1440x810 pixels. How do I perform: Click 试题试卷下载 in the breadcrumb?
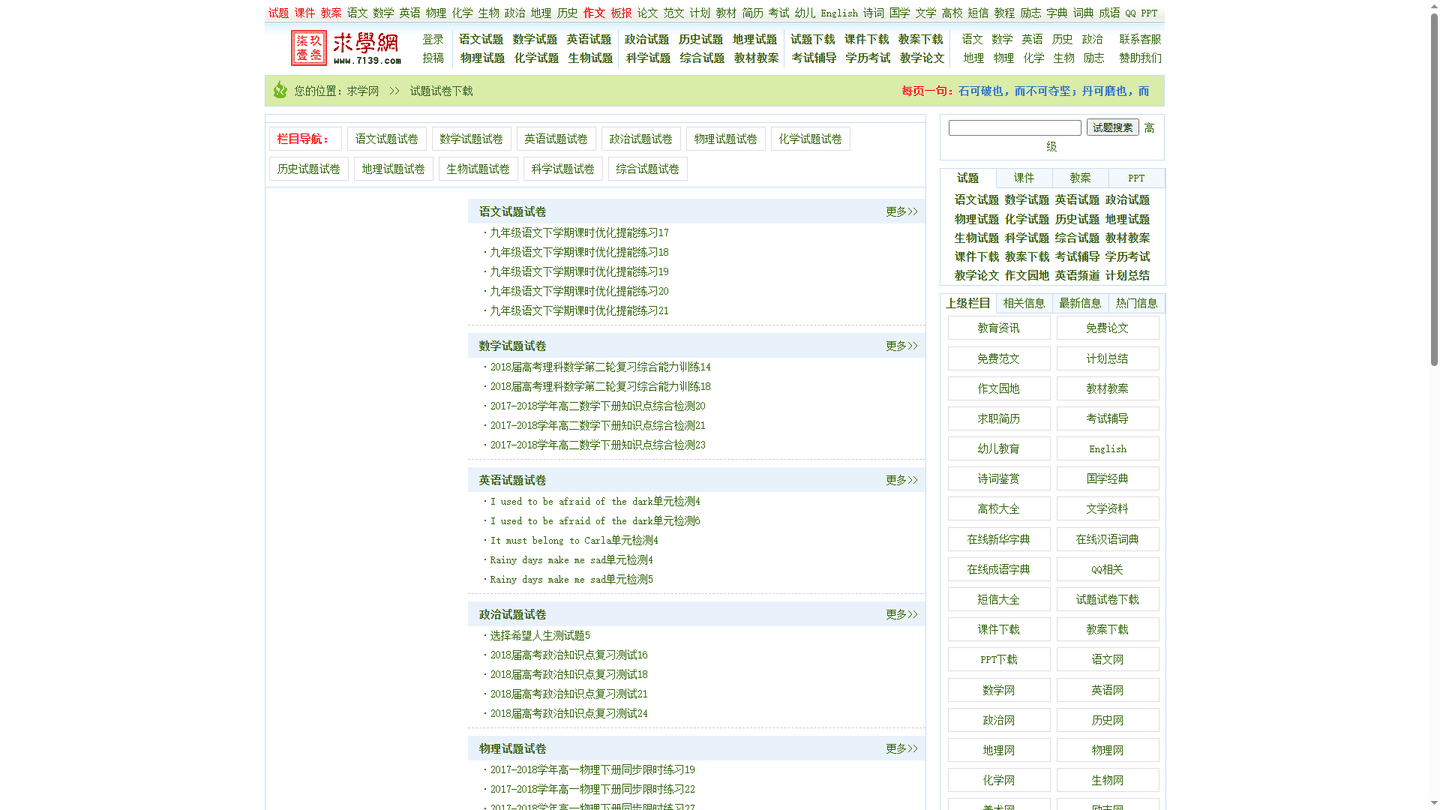[x=441, y=91]
